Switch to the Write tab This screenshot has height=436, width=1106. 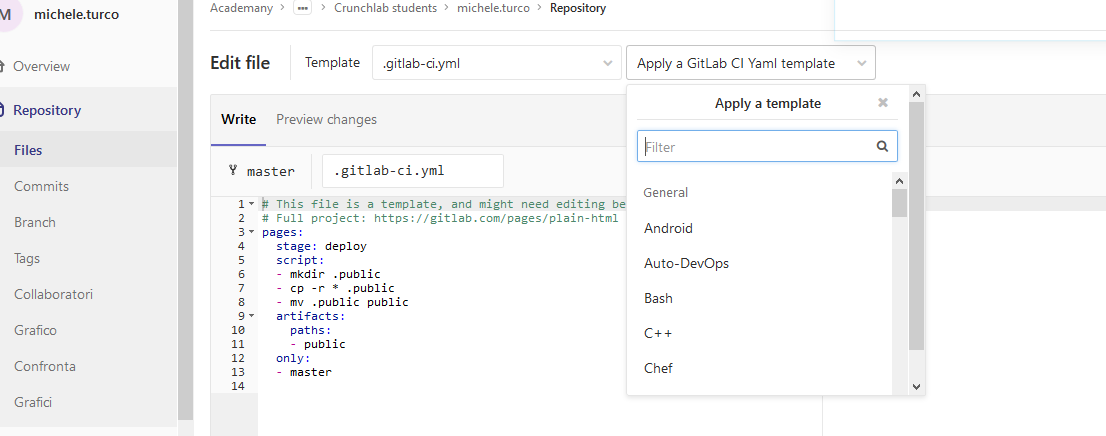click(238, 119)
